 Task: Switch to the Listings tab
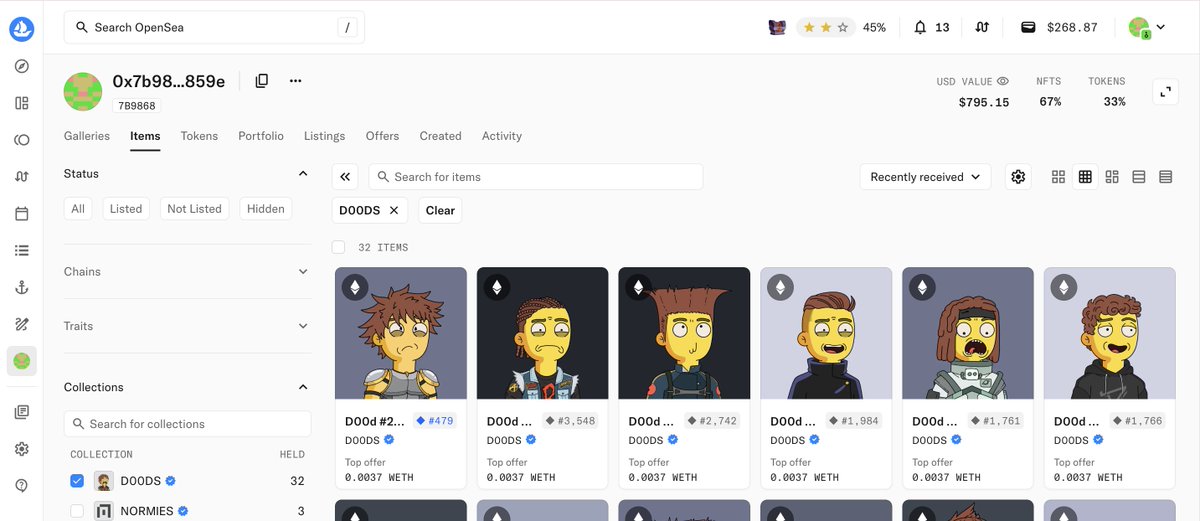click(324, 136)
